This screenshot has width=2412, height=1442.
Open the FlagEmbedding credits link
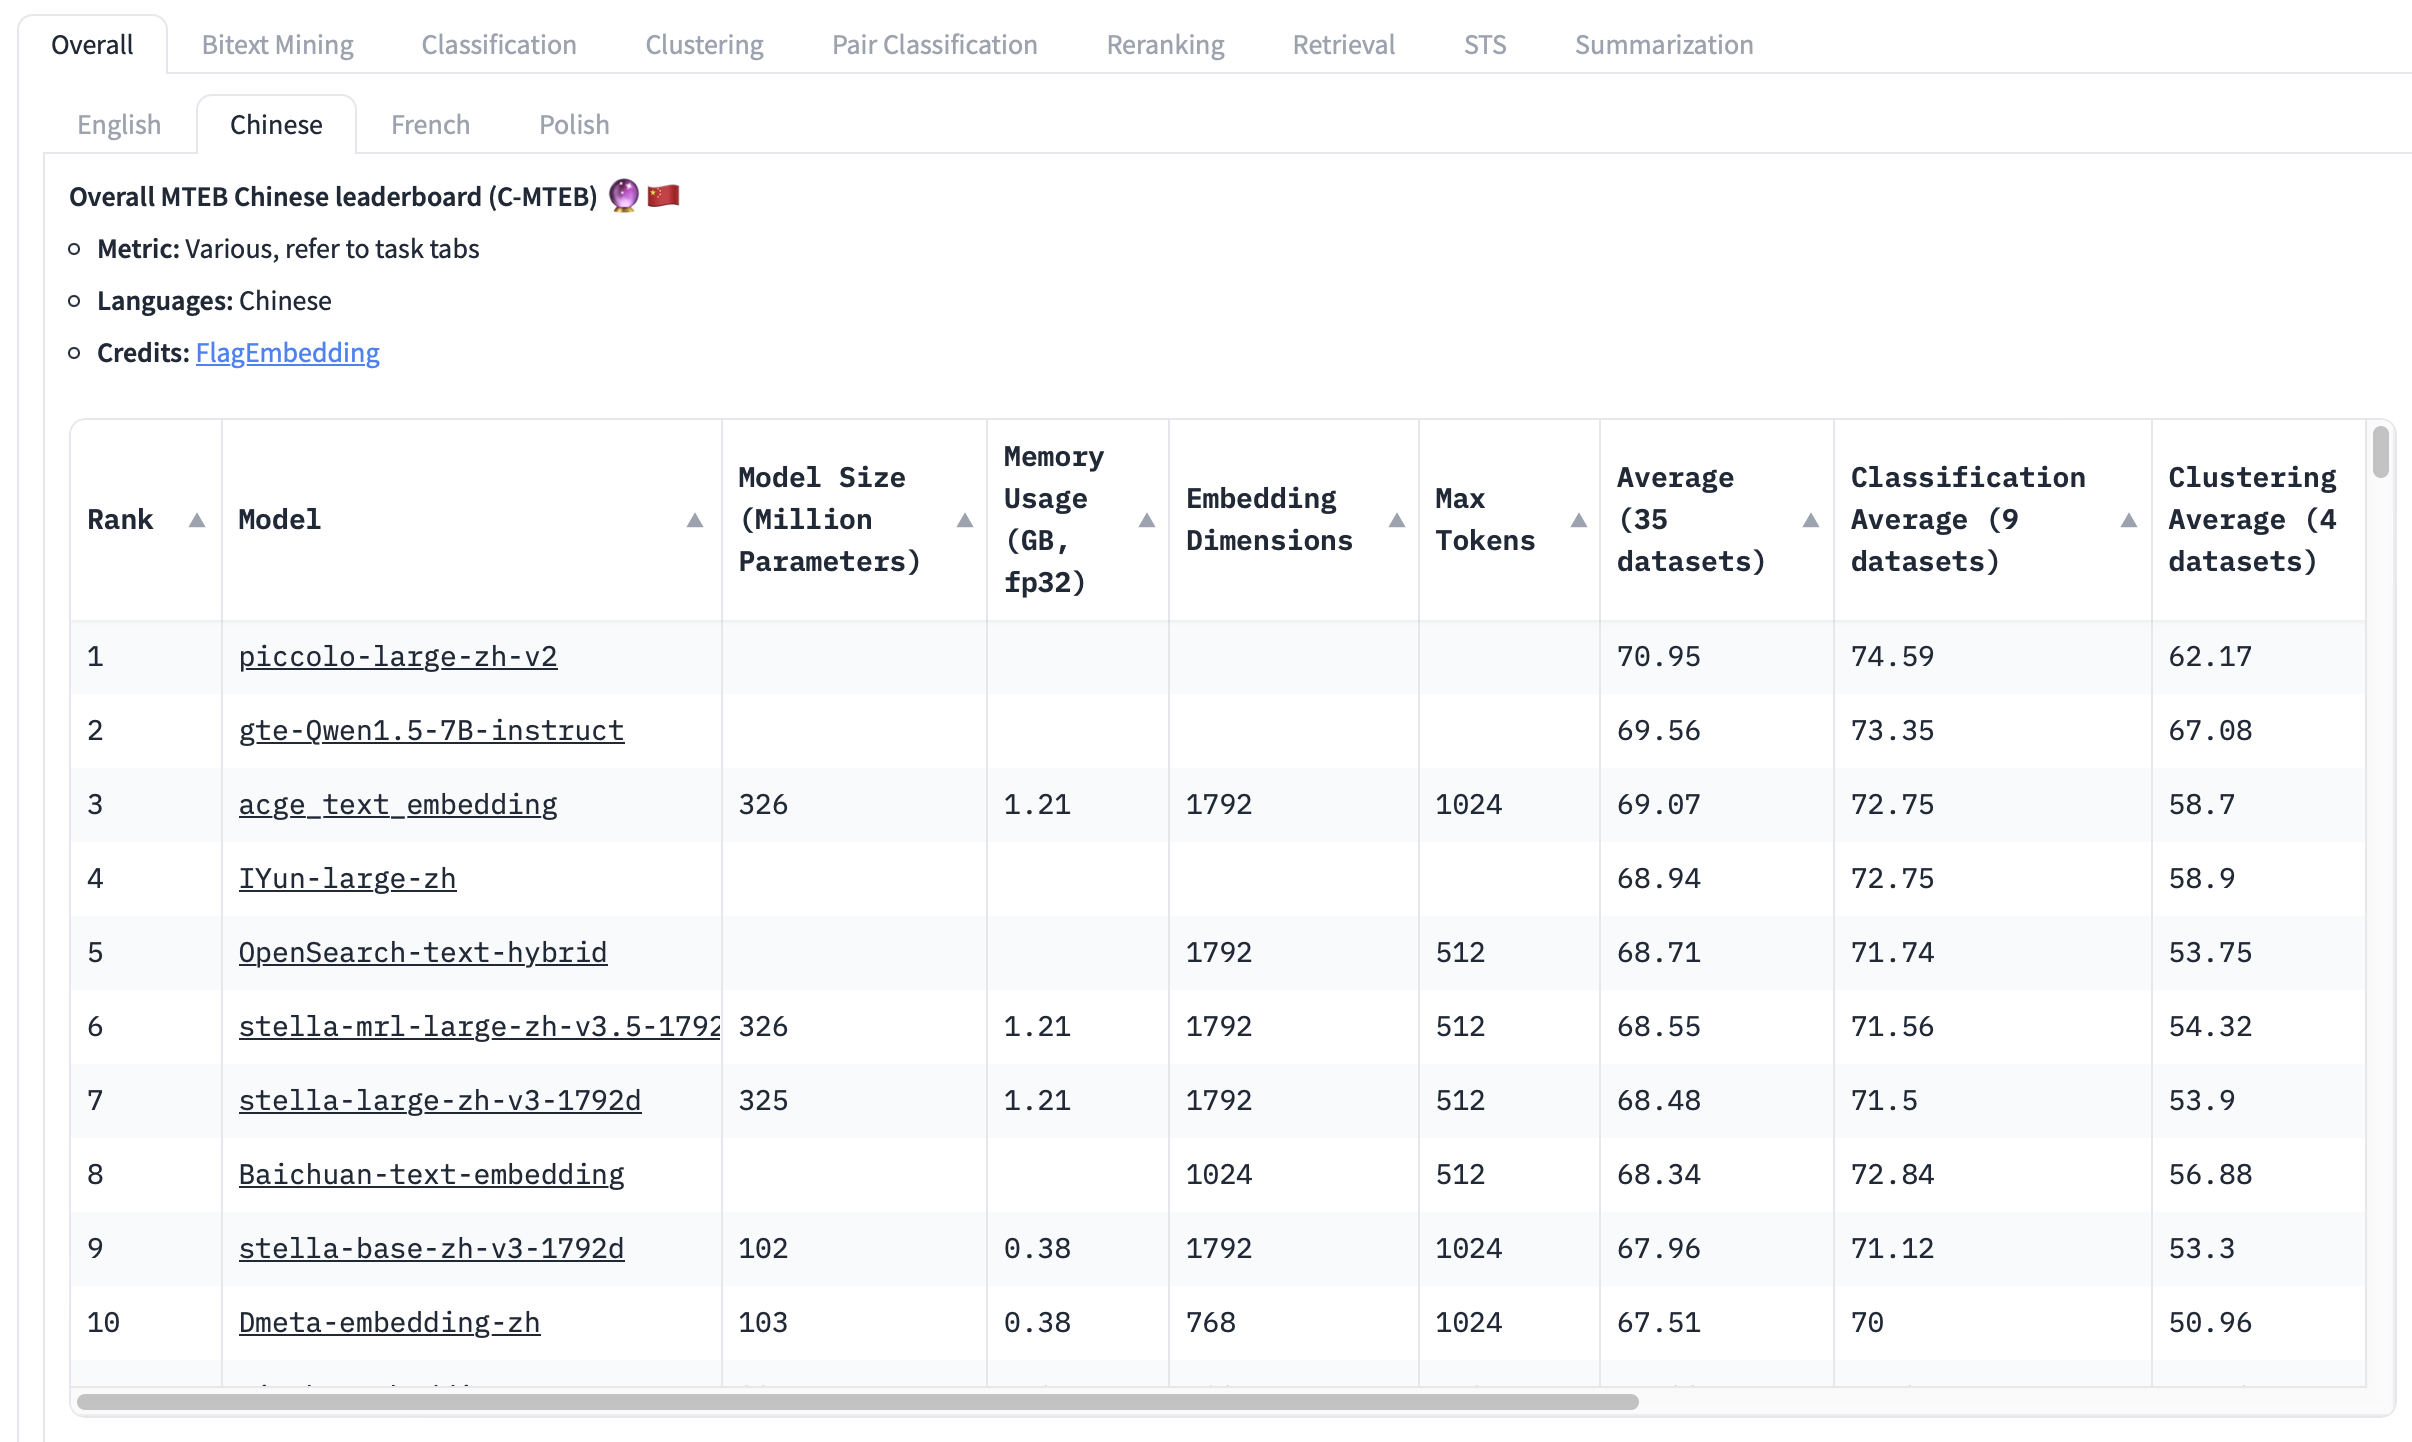tap(287, 352)
